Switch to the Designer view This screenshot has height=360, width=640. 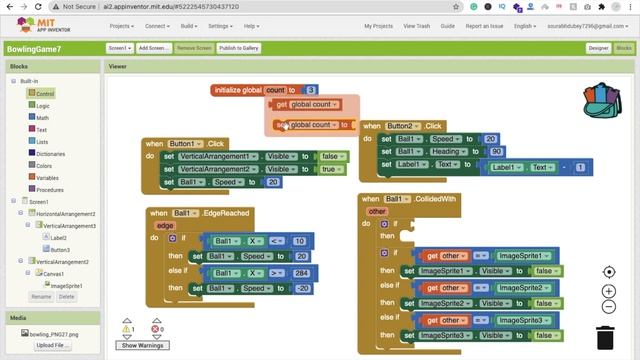coord(598,48)
